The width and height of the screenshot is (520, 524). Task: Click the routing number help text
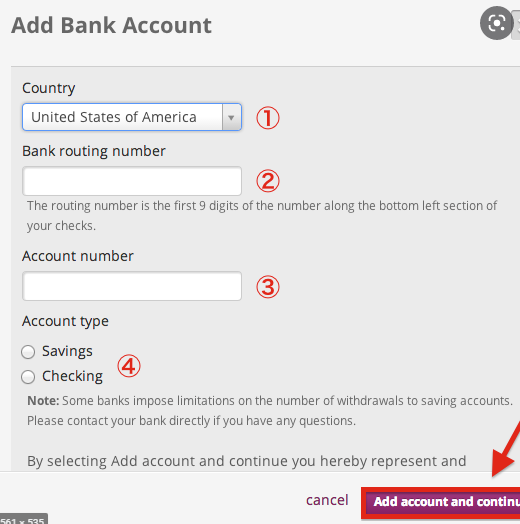pyautogui.click(x=262, y=216)
